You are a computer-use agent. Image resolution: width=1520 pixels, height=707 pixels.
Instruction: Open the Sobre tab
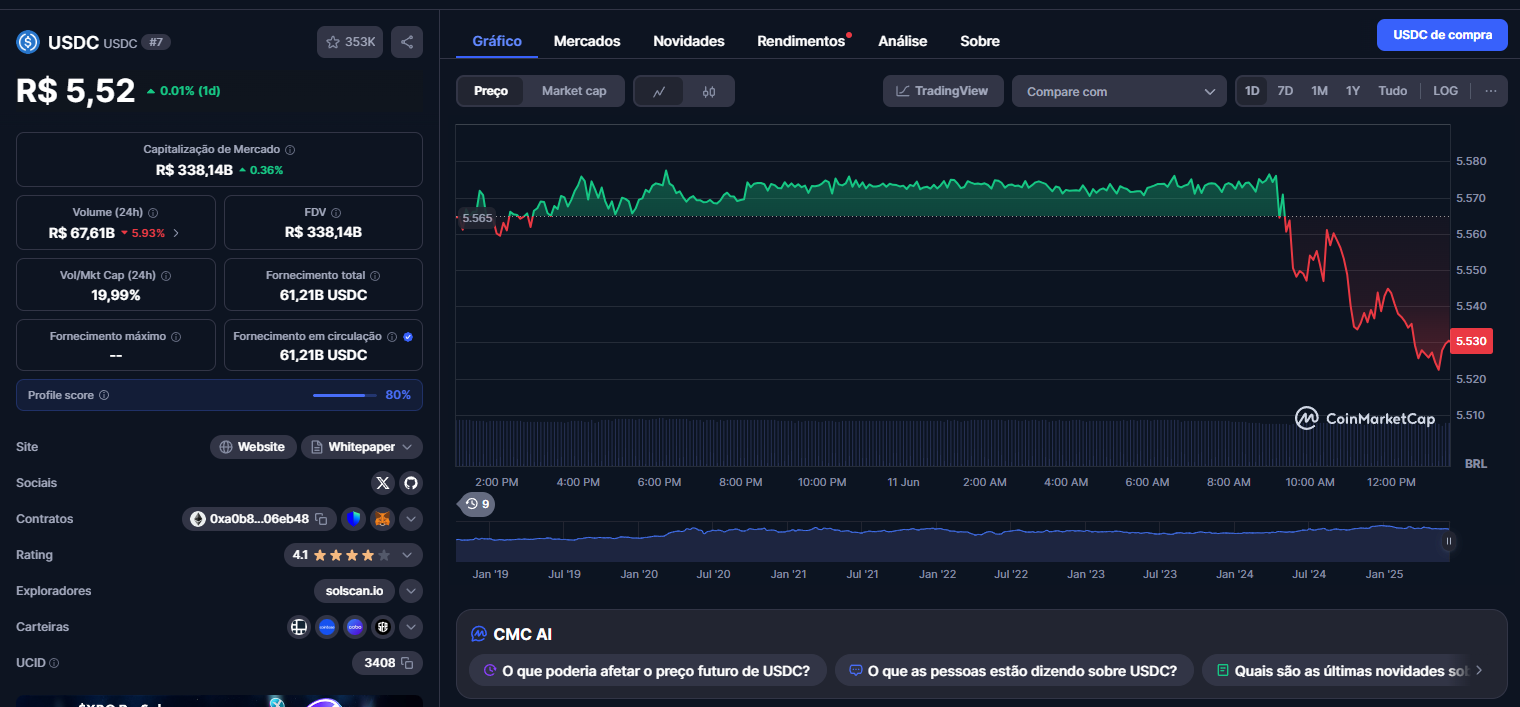tap(980, 41)
